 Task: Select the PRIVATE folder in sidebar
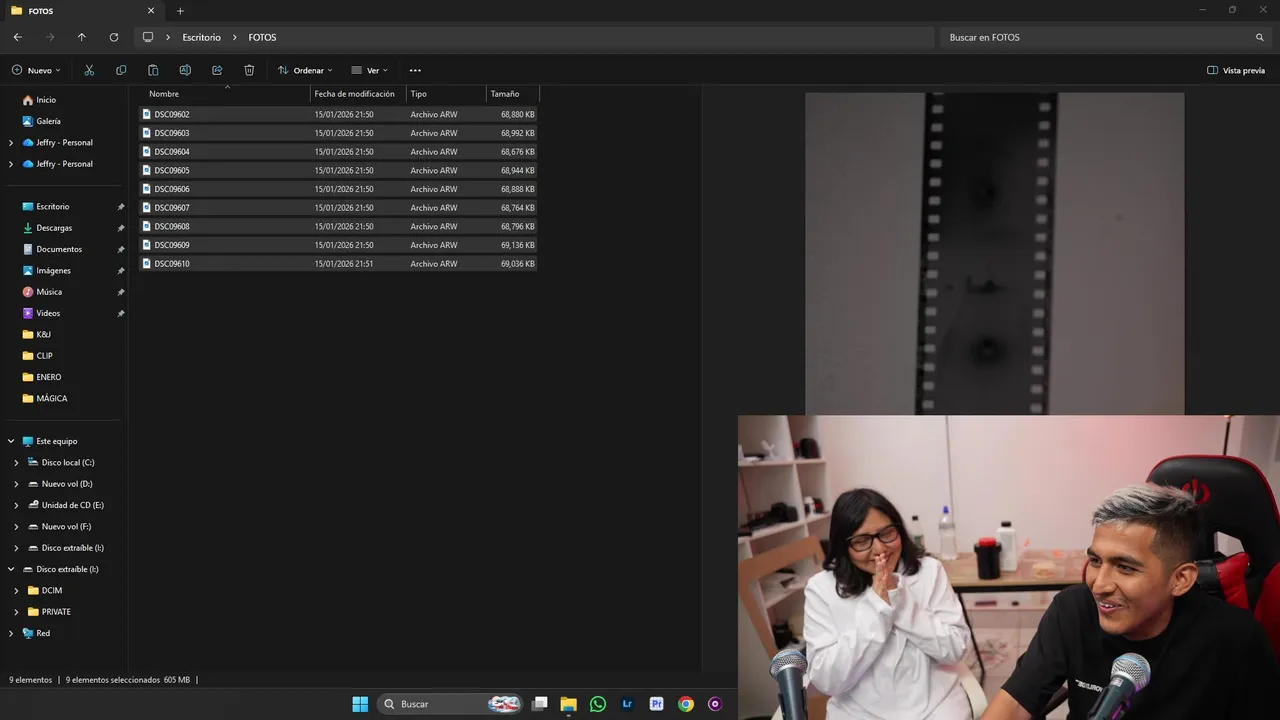click(56, 612)
